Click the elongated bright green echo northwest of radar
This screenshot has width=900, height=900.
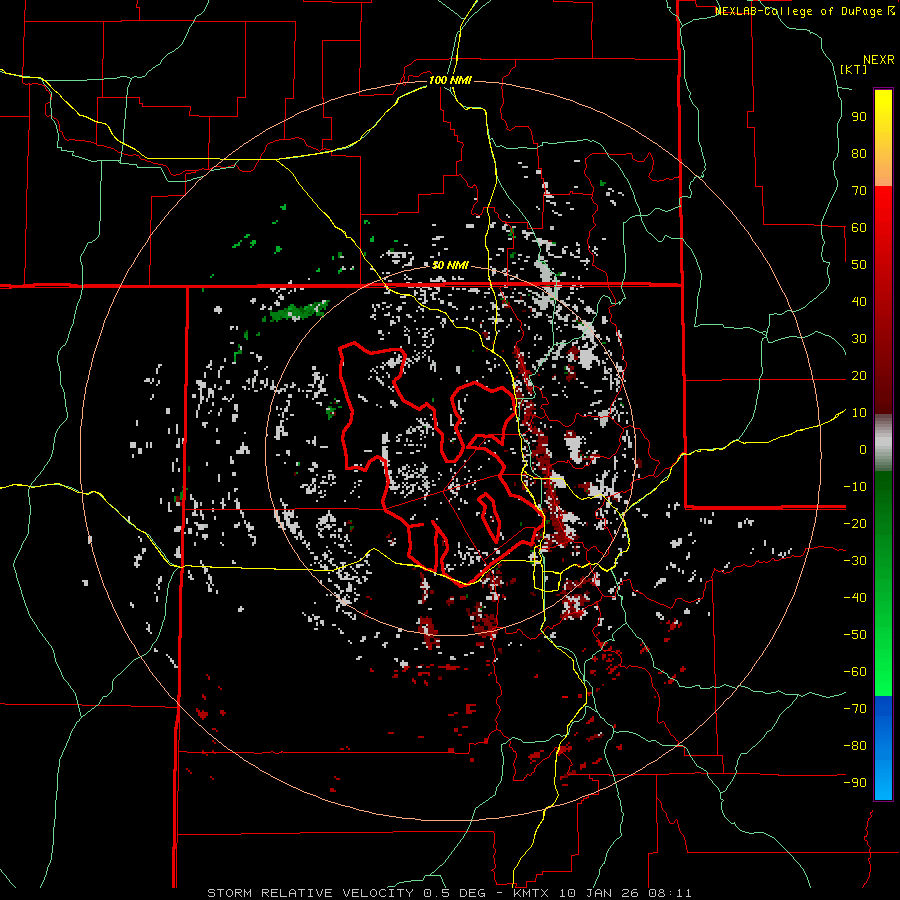click(298, 311)
